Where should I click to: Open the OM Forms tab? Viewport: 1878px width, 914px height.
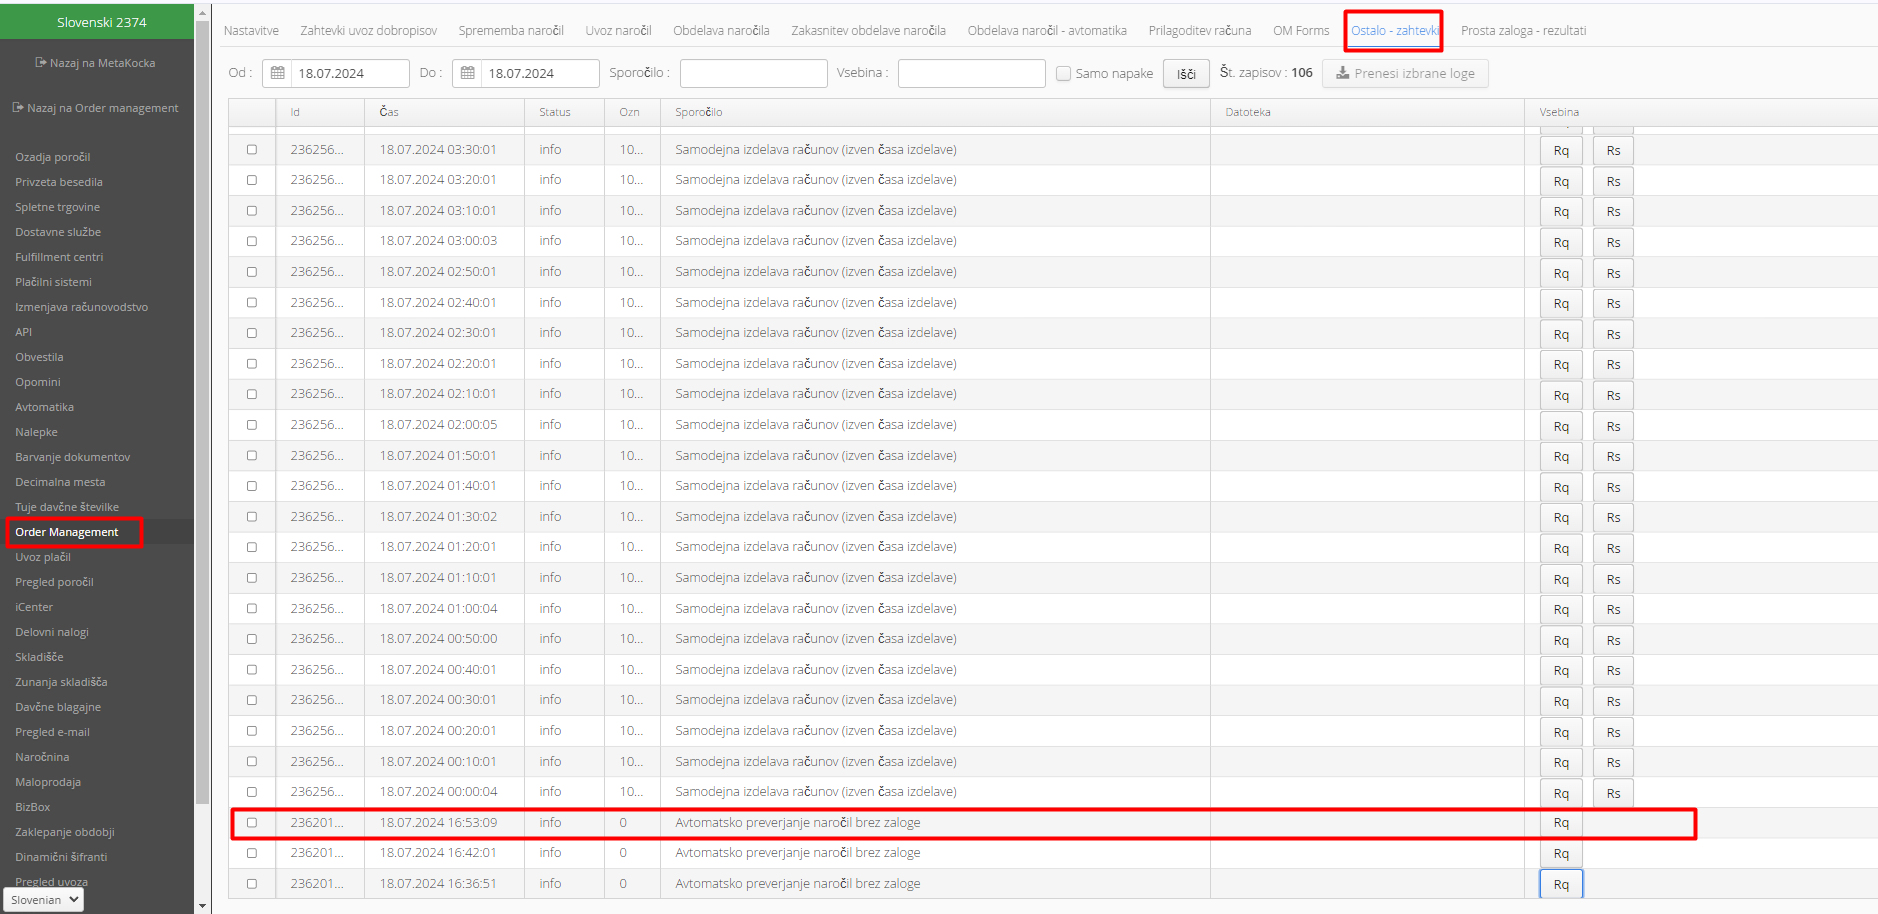pyautogui.click(x=1301, y=31)
